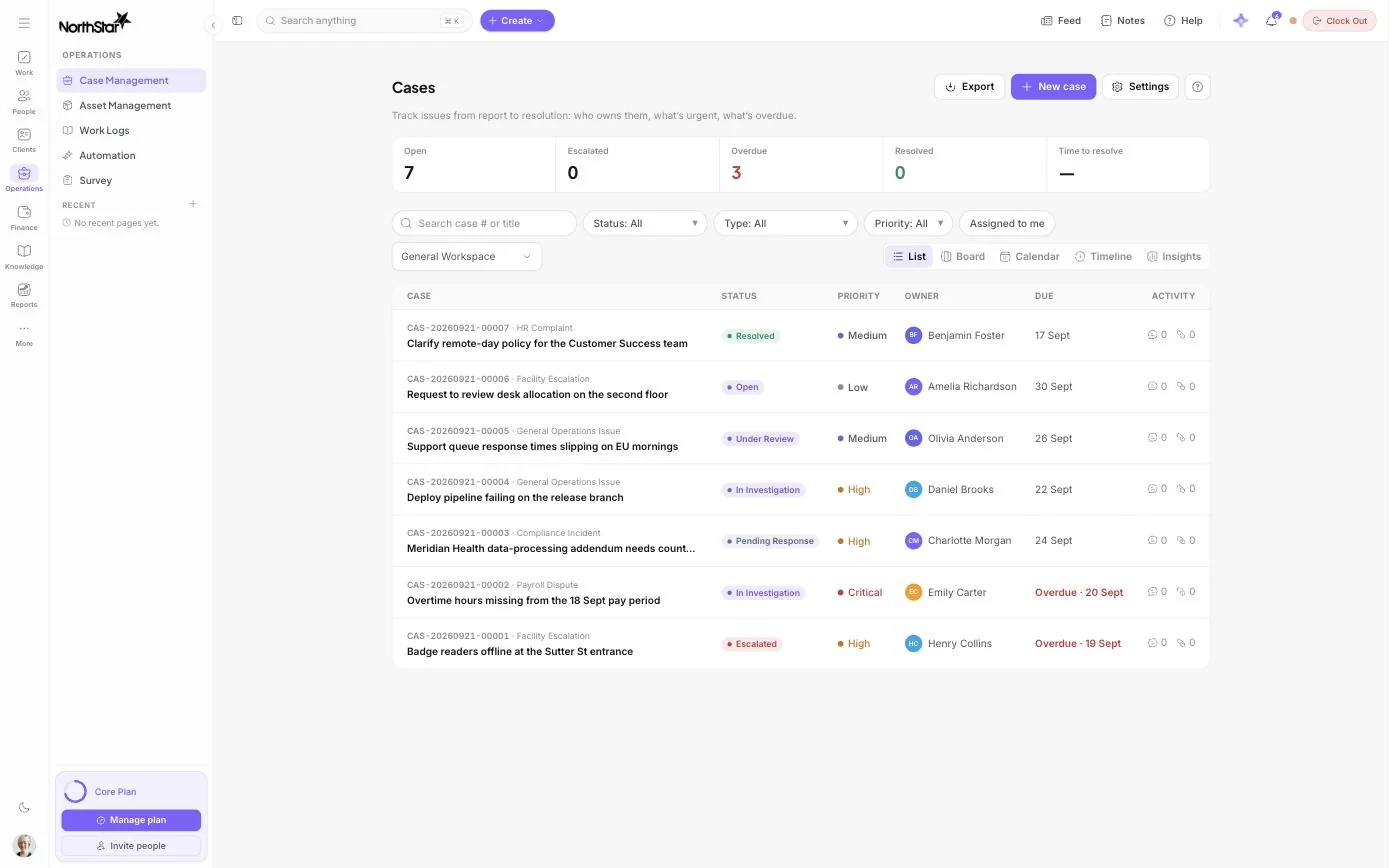Open Clients from the left rail
Screen dimensions: 1389x868
point(24,140)
